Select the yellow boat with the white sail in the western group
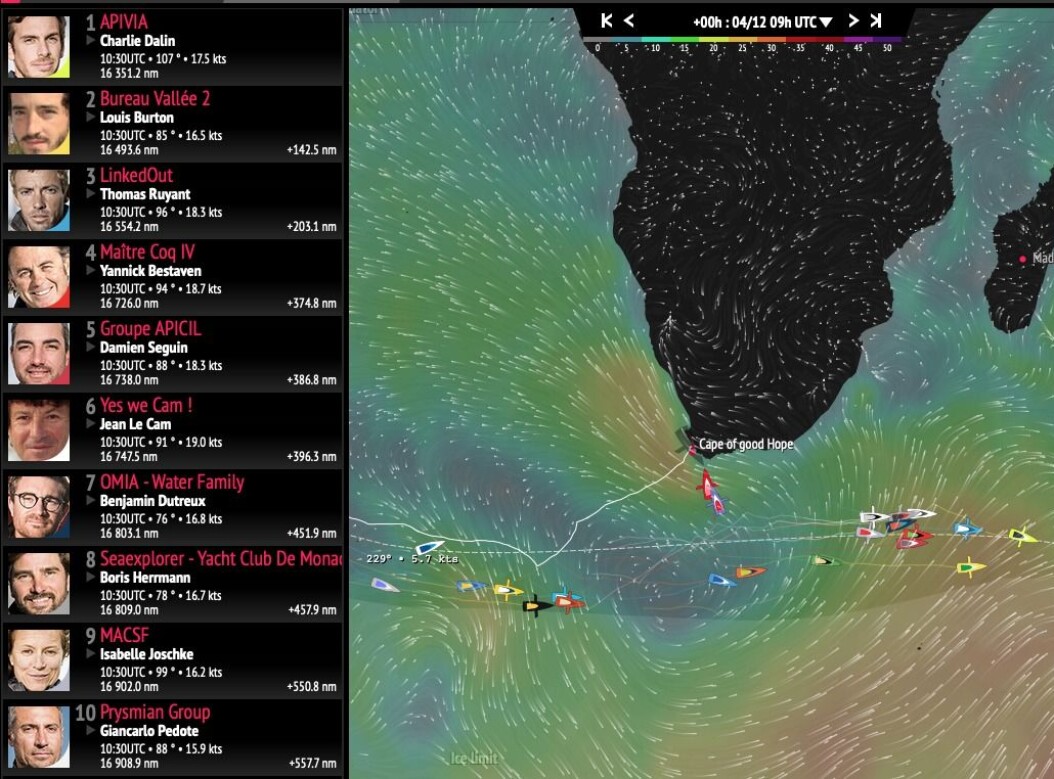The width and height of the screenshot is (1054, 779). (x=508, y=591)
